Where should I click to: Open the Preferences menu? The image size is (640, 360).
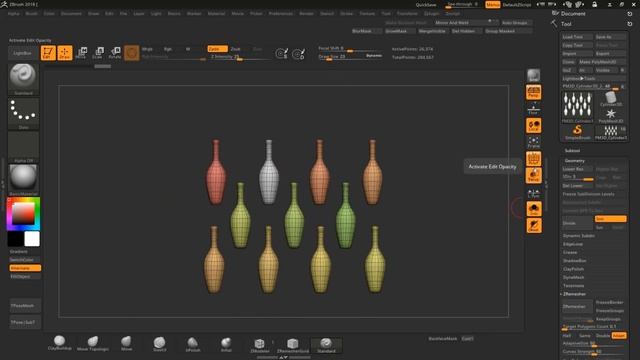coord(281,13)
